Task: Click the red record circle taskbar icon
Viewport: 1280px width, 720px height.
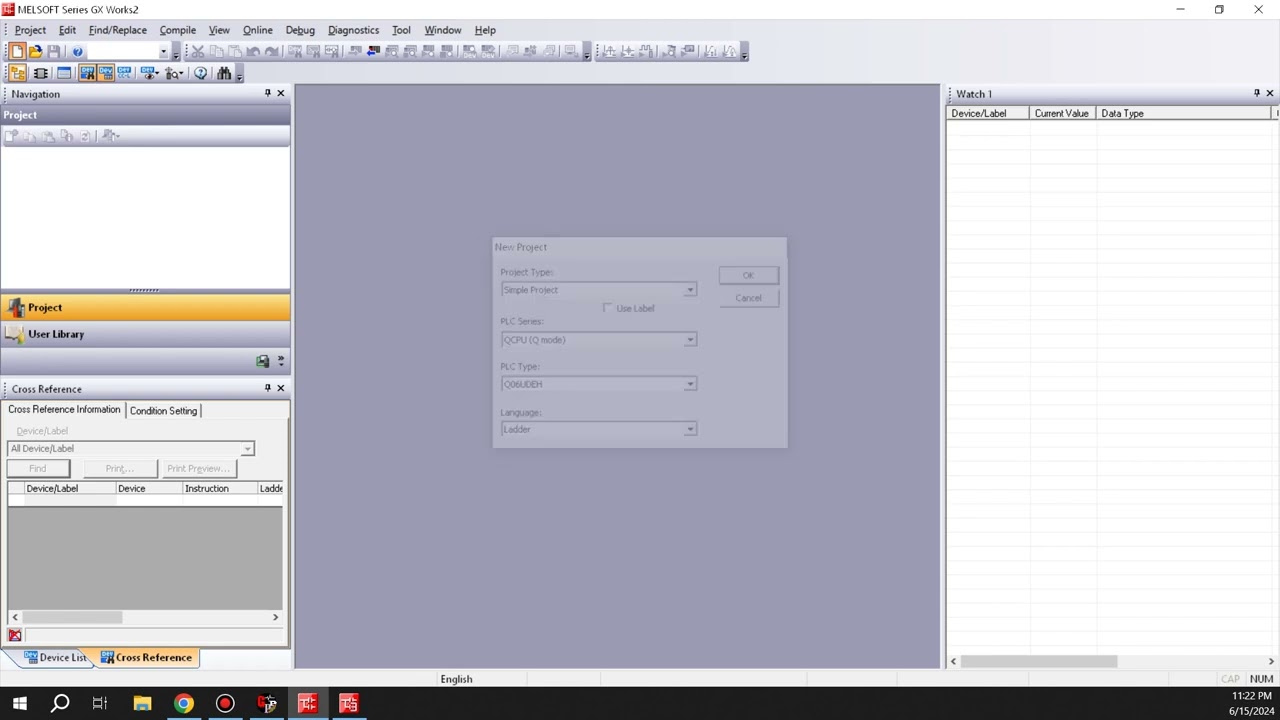Action: tap(225, 704)
